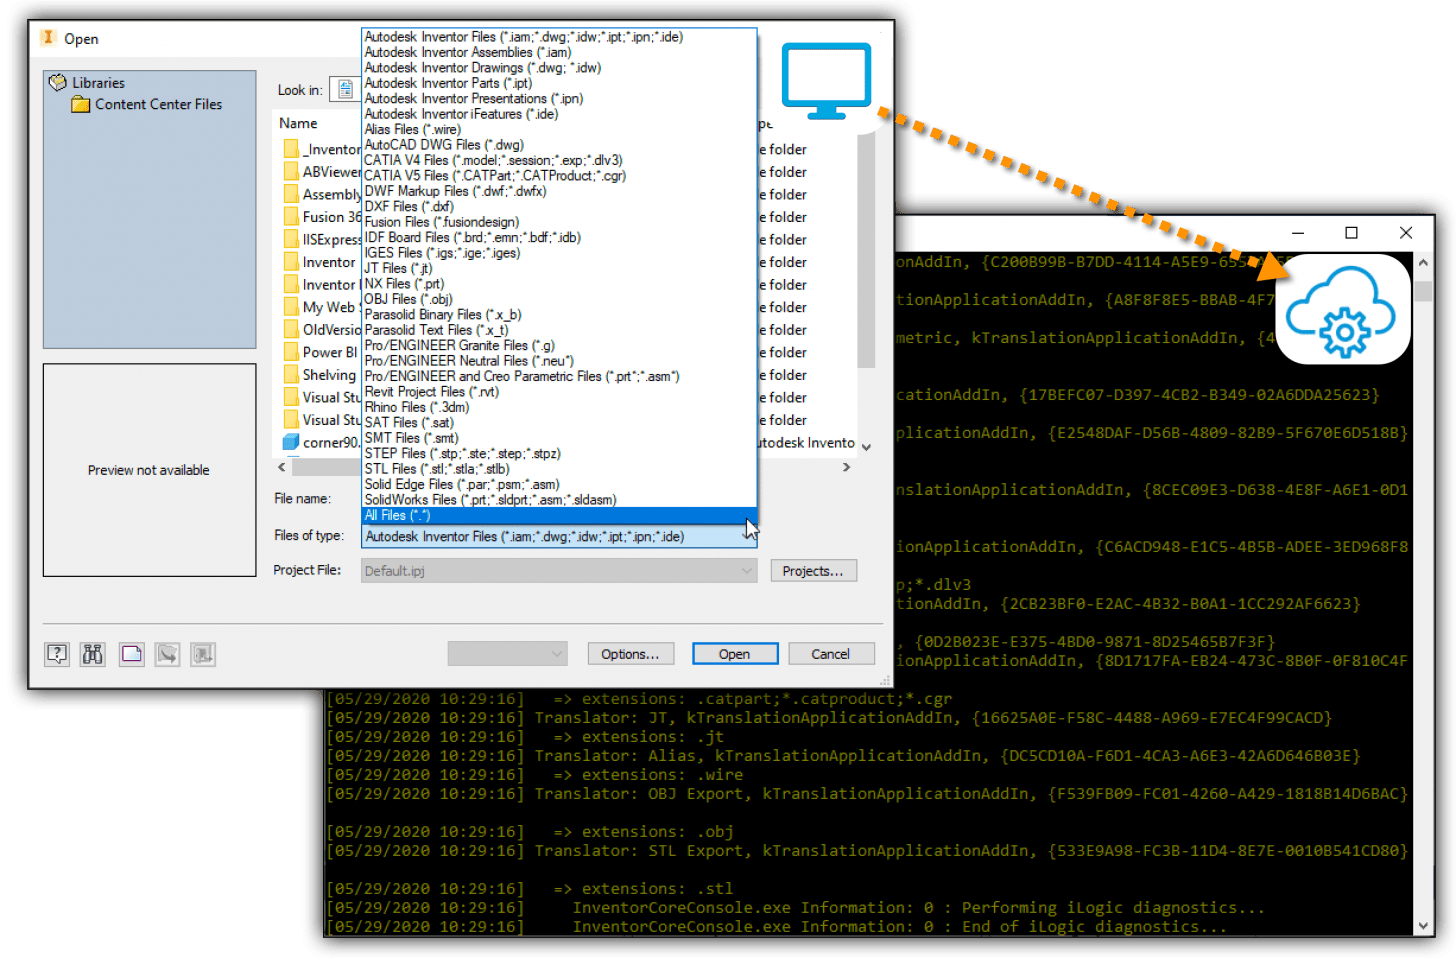Click the Cancel button
Viewport: 1456px width, 958px height.
tap(831, 654)
